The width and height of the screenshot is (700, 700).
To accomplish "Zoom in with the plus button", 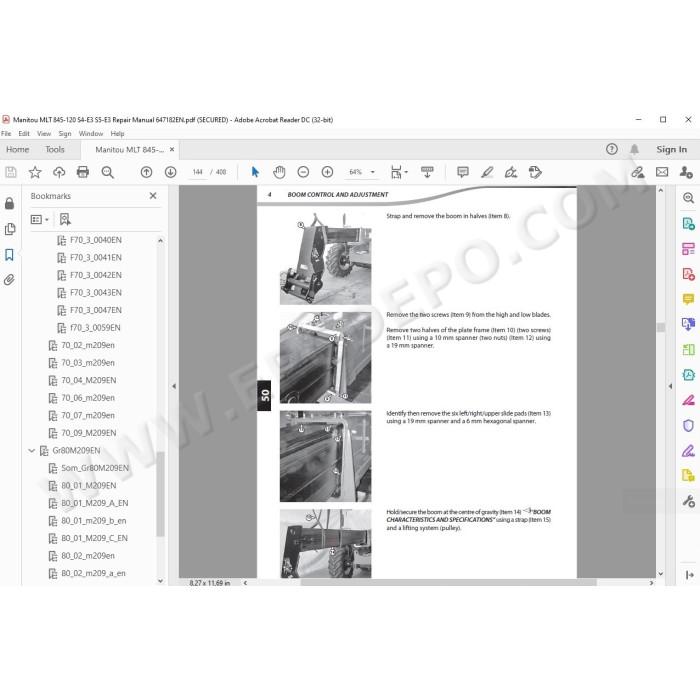I will pos(327,172).
